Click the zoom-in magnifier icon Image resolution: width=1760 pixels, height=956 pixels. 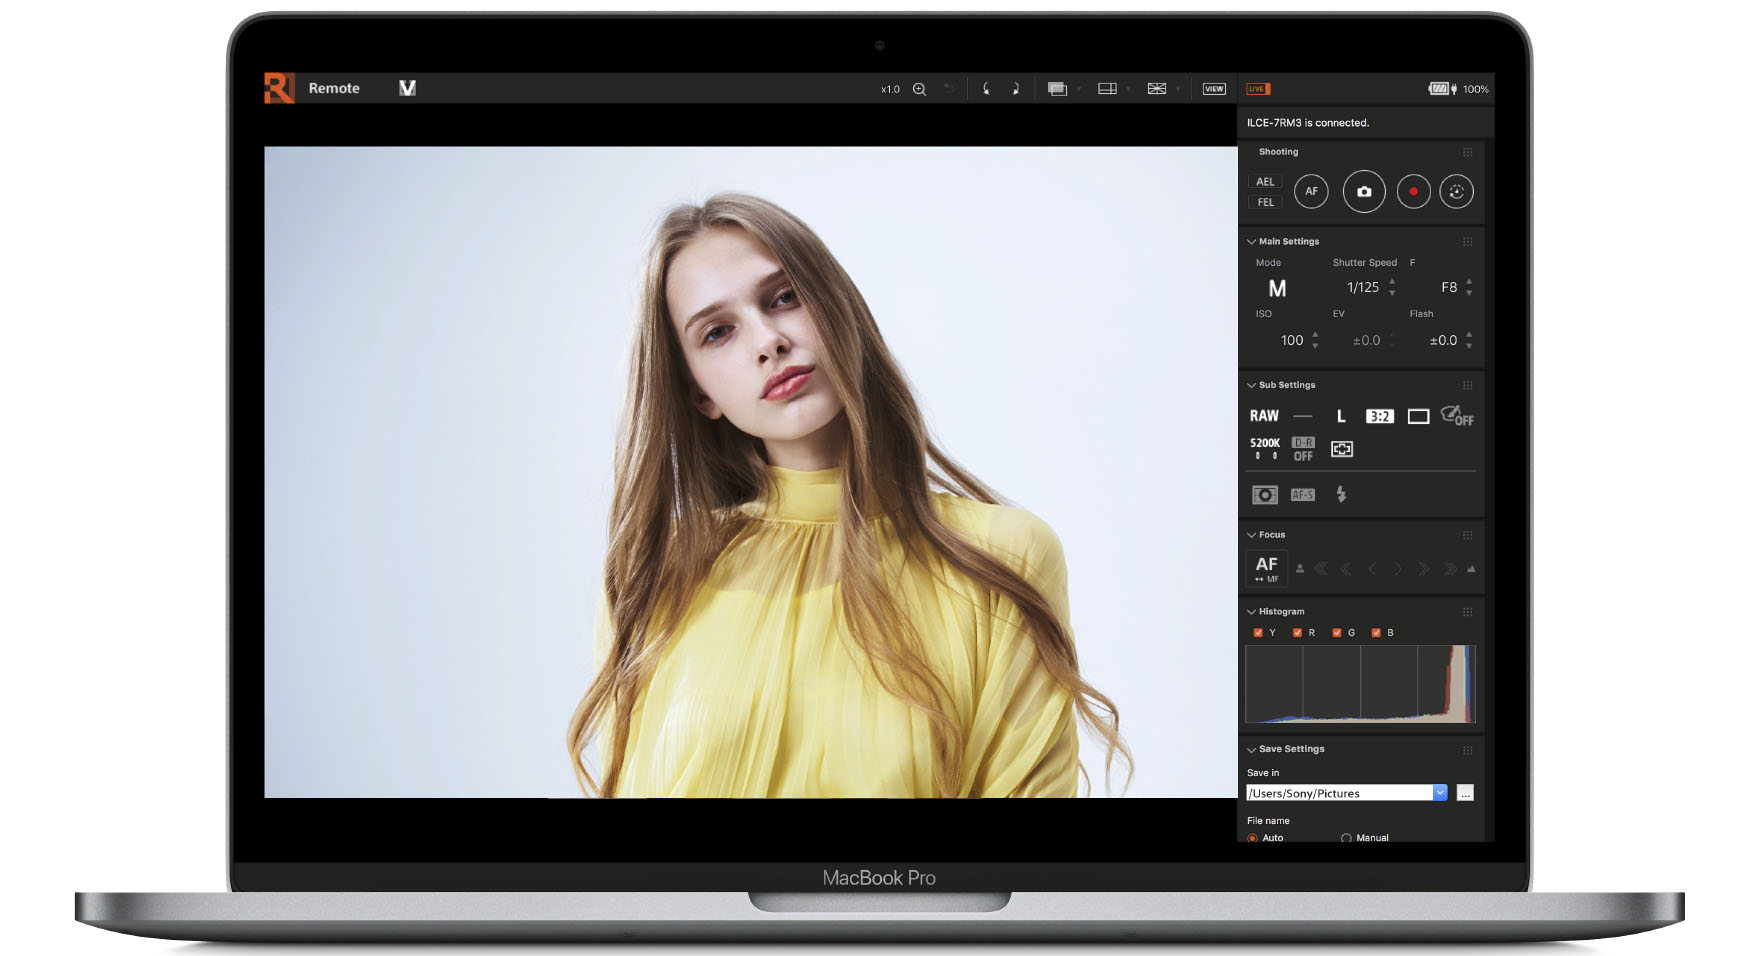pyautogui.click(x=919, y=89)
